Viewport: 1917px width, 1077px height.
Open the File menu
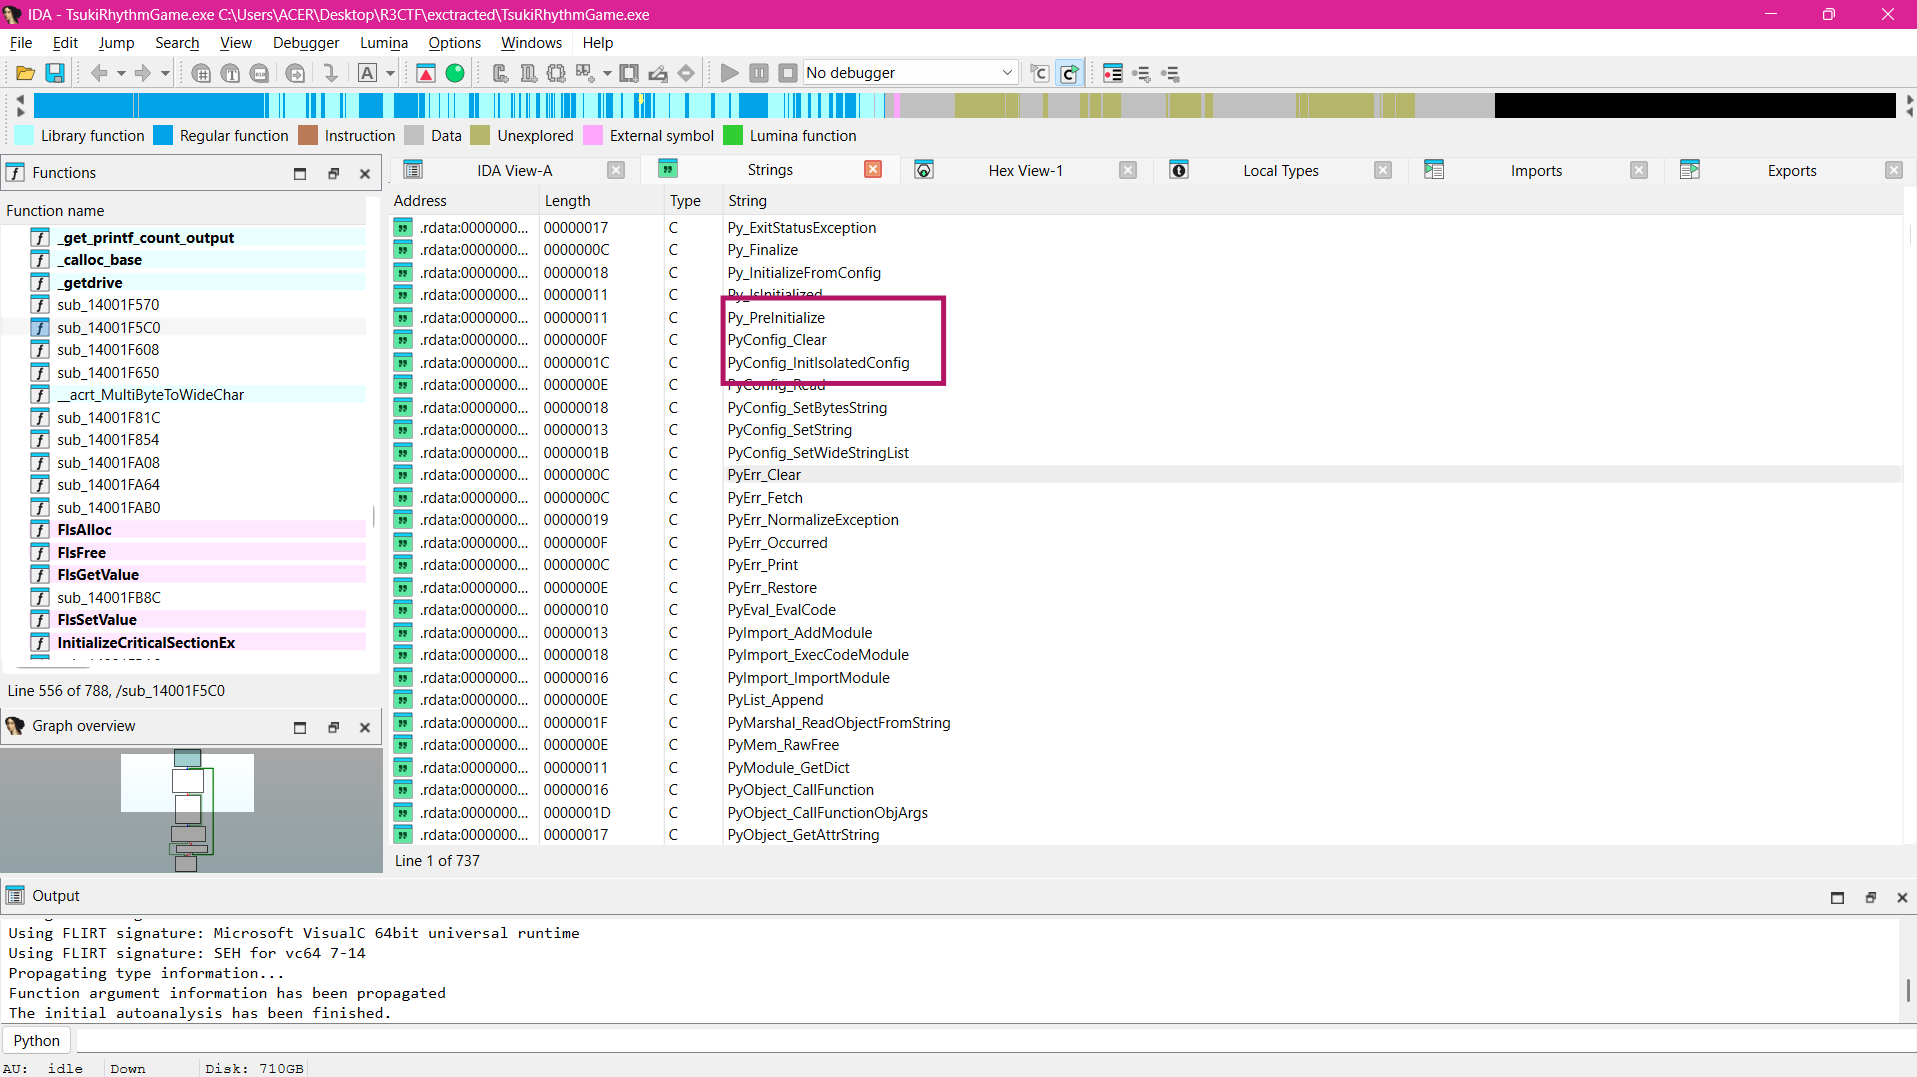(21, 43)
